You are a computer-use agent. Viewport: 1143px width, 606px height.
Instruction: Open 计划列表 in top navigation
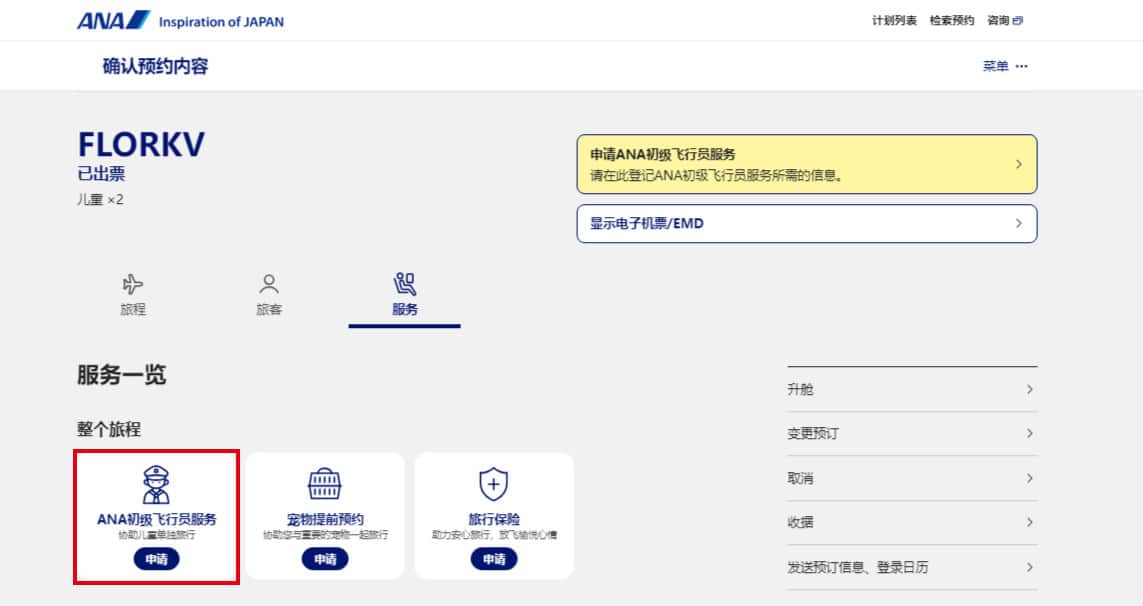click(x=894, y=21)
